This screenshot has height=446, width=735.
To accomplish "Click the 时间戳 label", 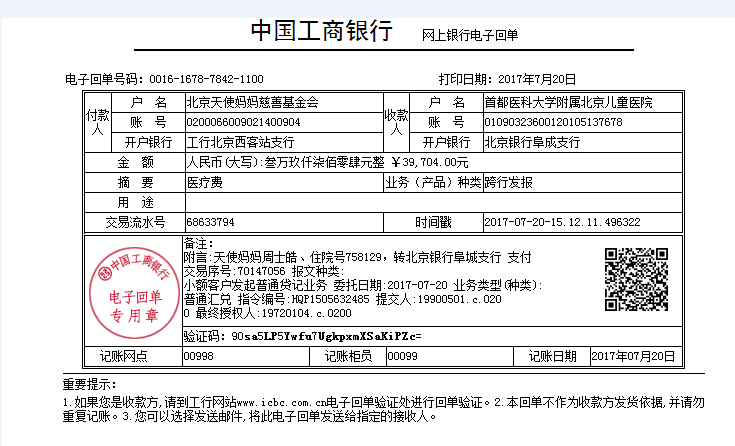I will tap(433, 222).
